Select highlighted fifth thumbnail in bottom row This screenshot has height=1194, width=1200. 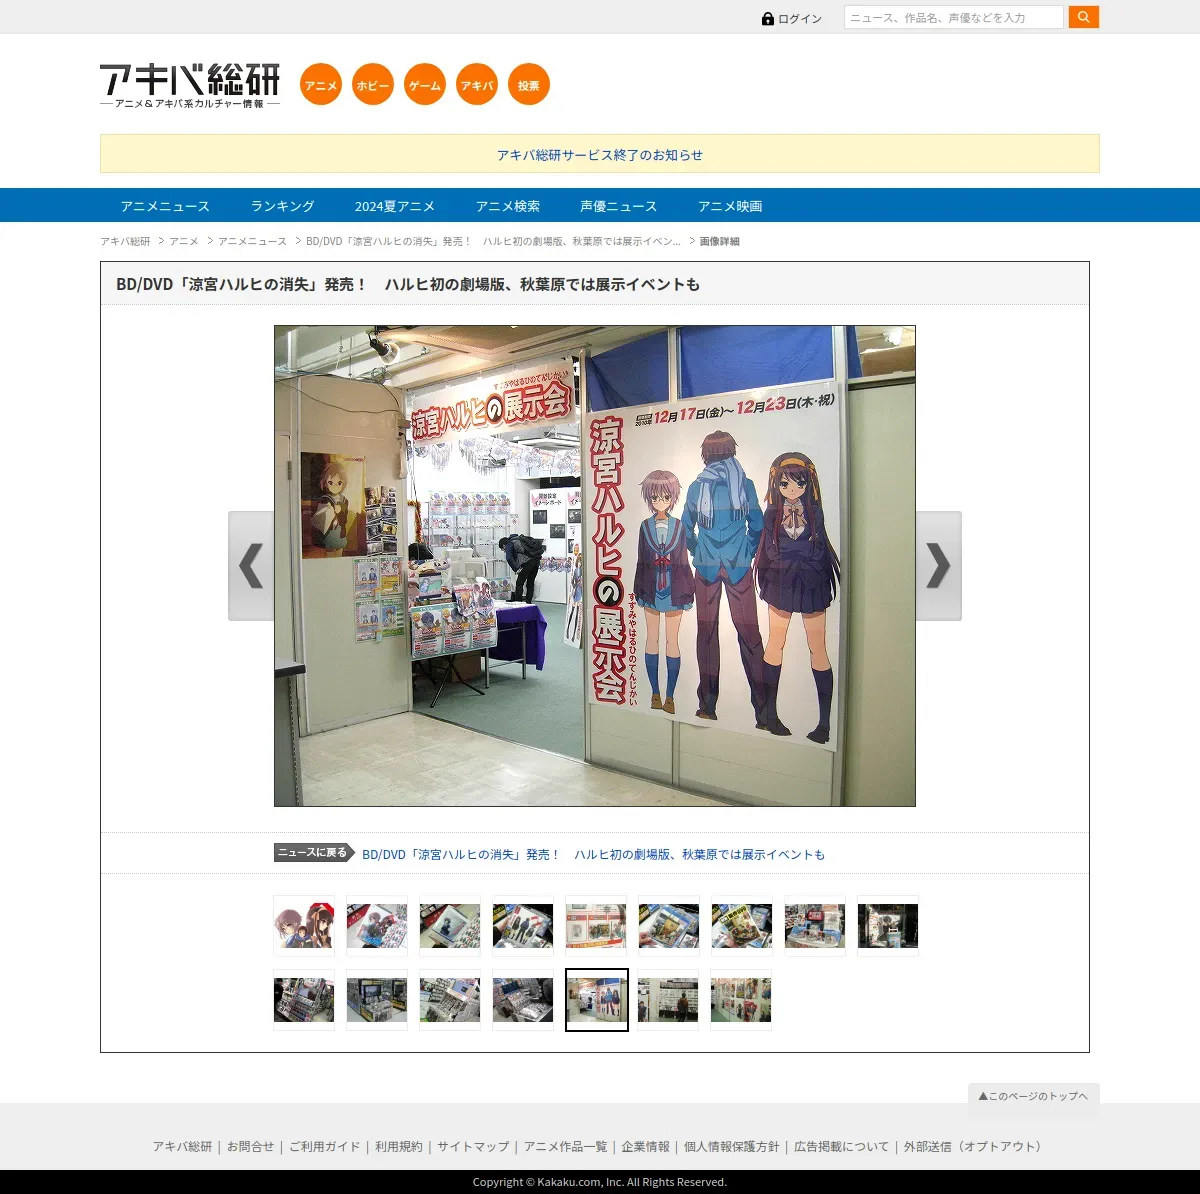(x=597, y=1000)
